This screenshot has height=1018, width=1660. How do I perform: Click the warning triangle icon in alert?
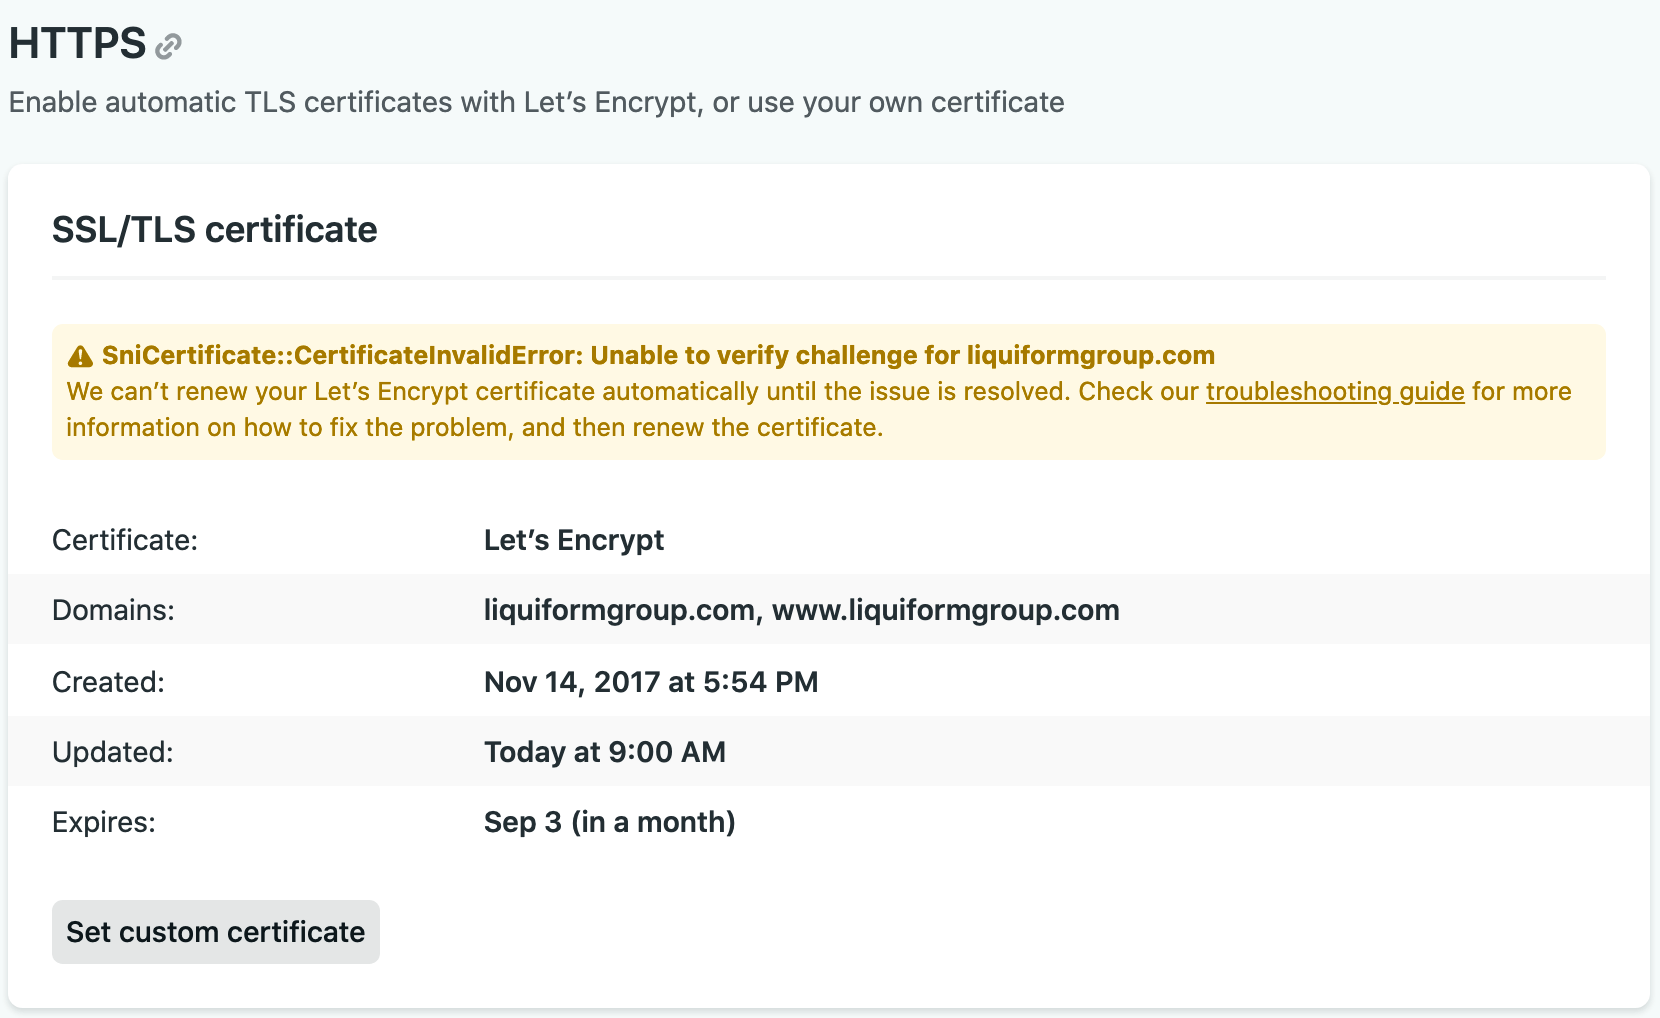[x=80, y=356]
